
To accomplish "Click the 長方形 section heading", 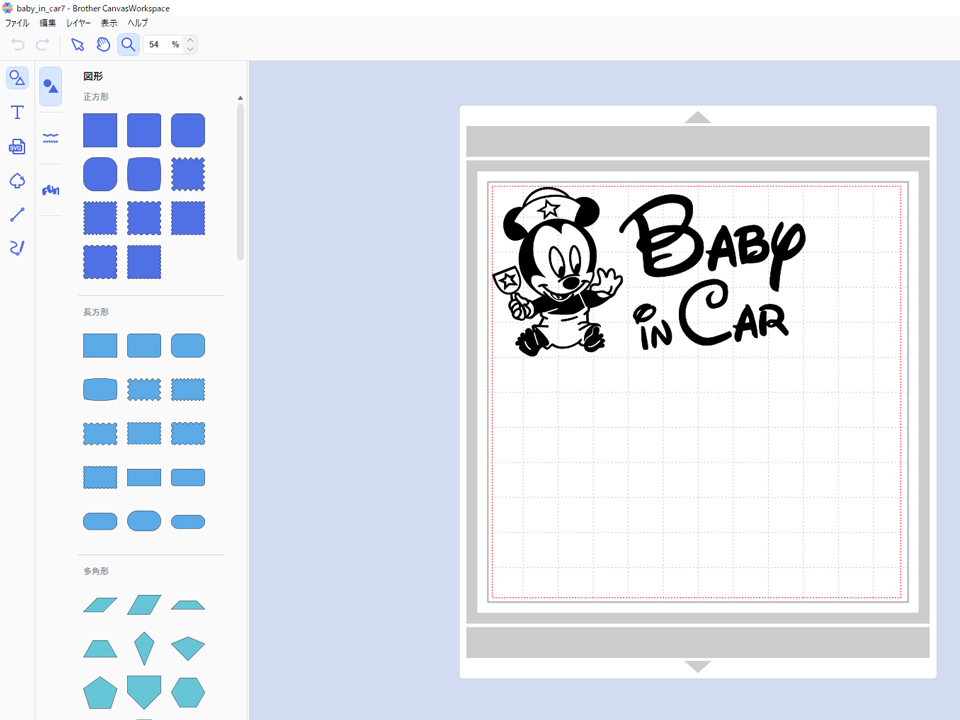I will pos(96,312).
